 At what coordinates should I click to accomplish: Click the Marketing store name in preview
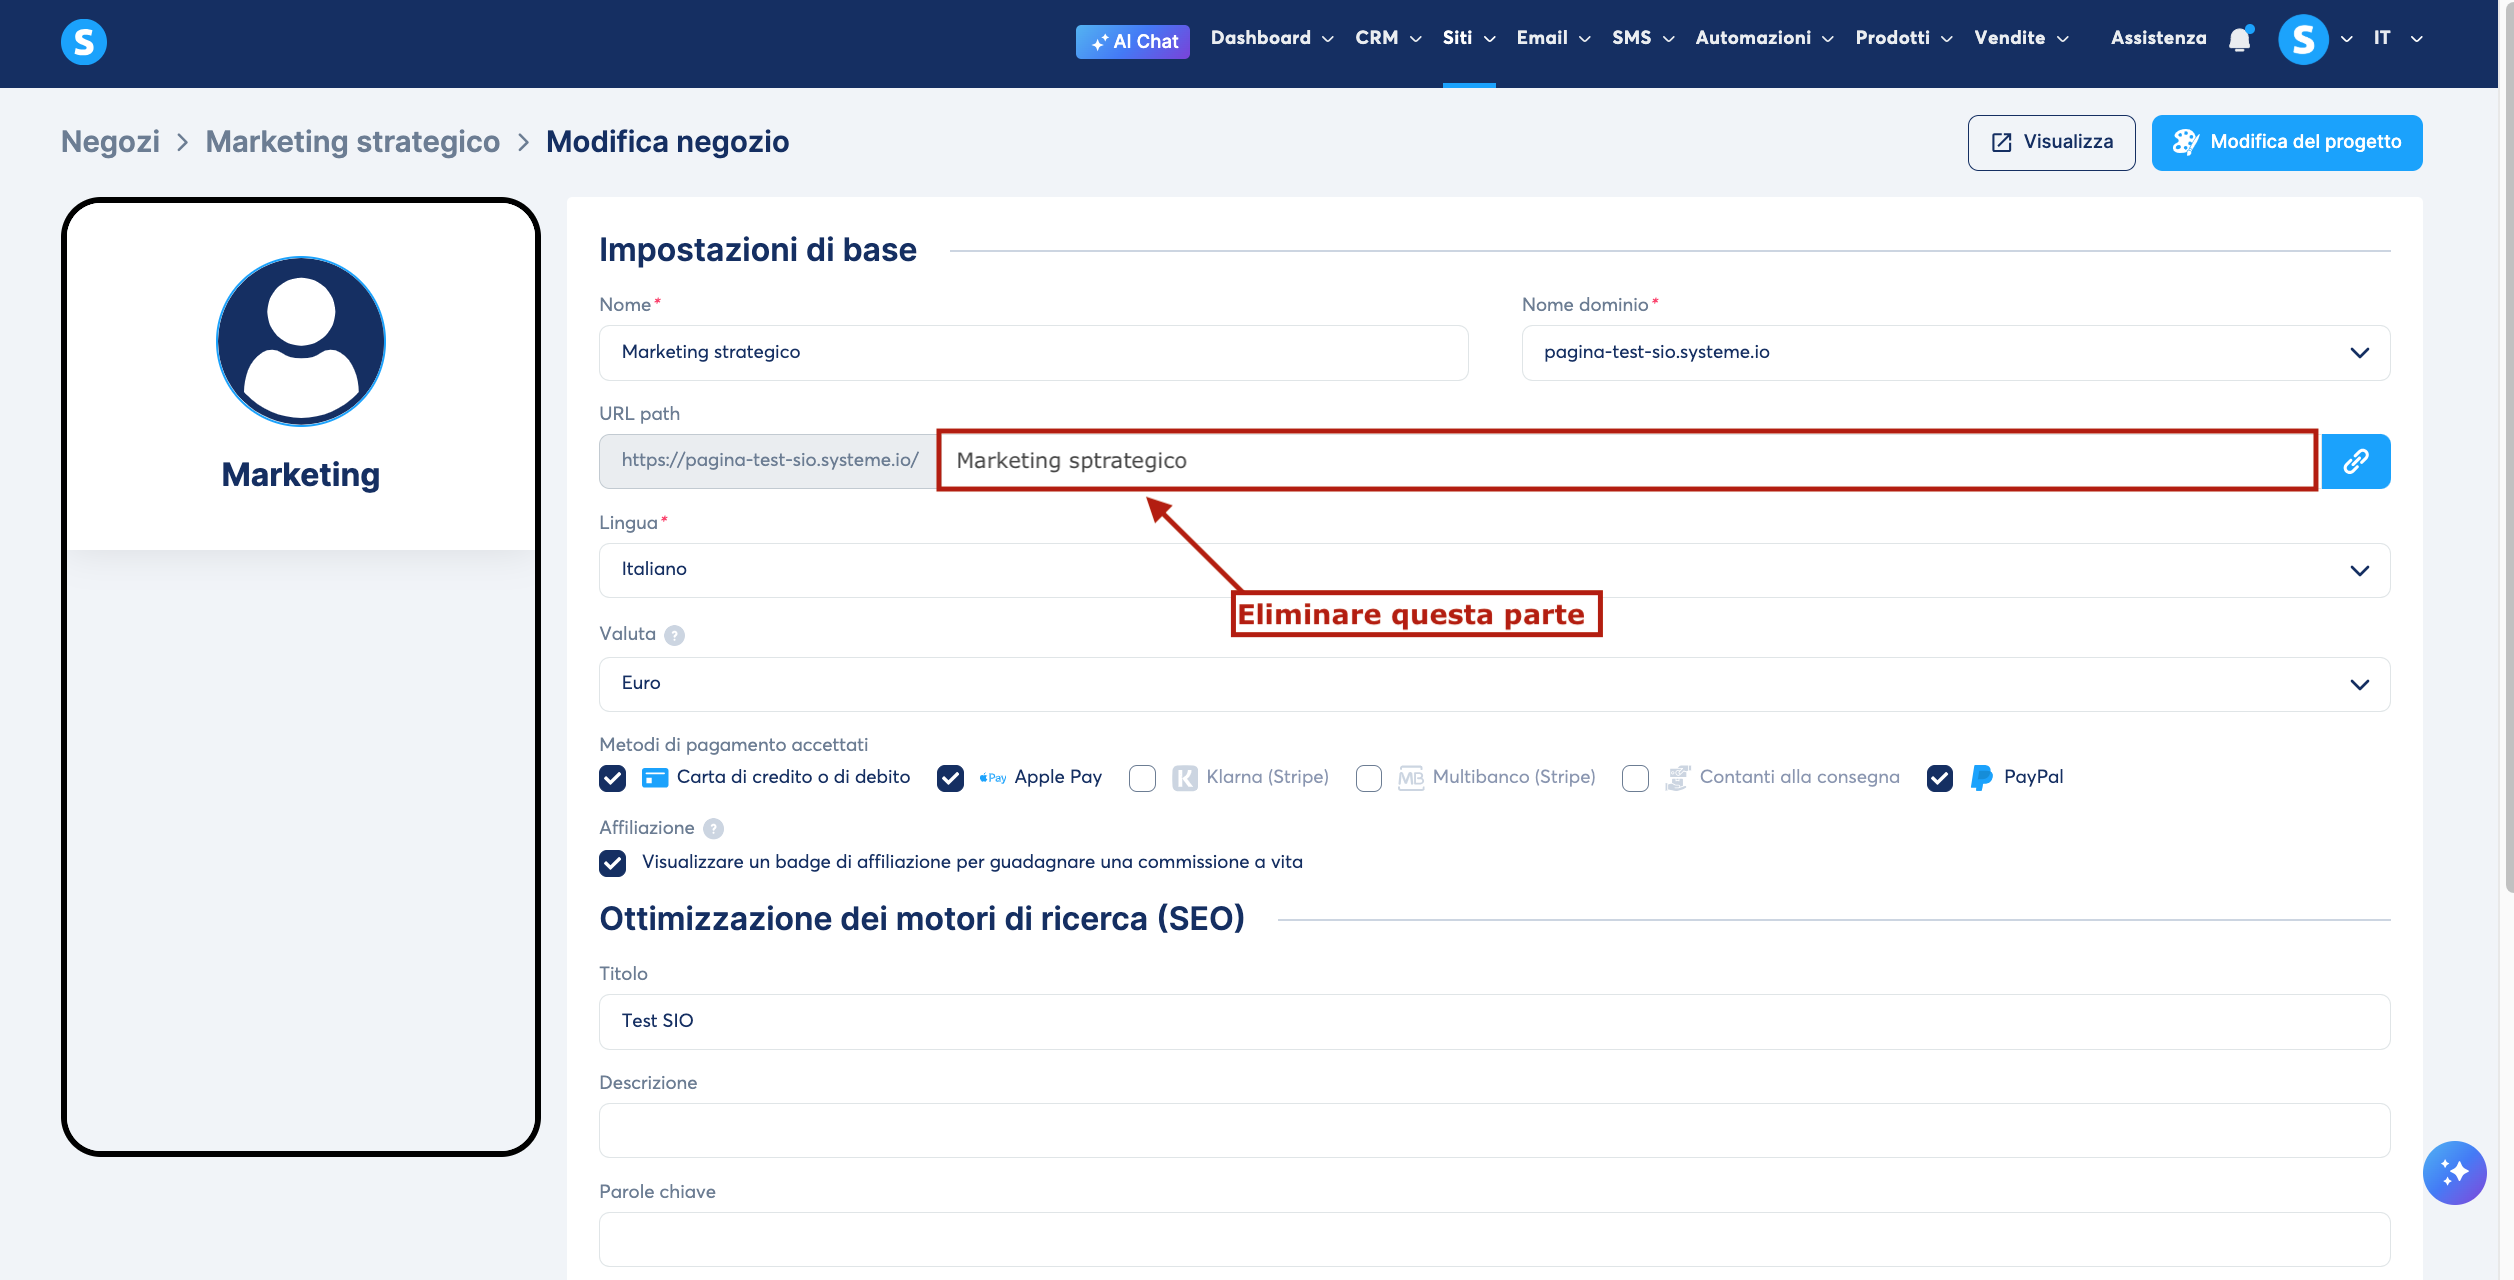coord(301,475)
